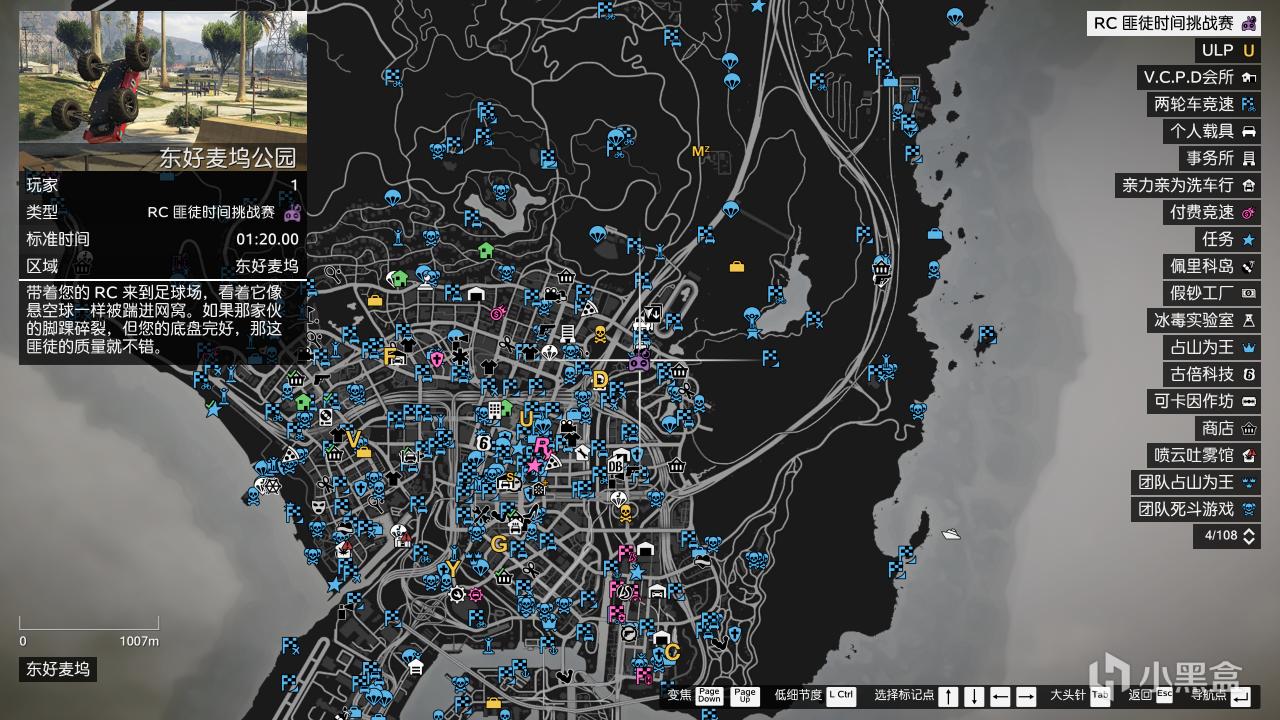This screenshot has width=1280, height=720.
Task: Choose V.C.P.D会所 from the legend
Action: pyautogui.click(x=1200, y=77)
